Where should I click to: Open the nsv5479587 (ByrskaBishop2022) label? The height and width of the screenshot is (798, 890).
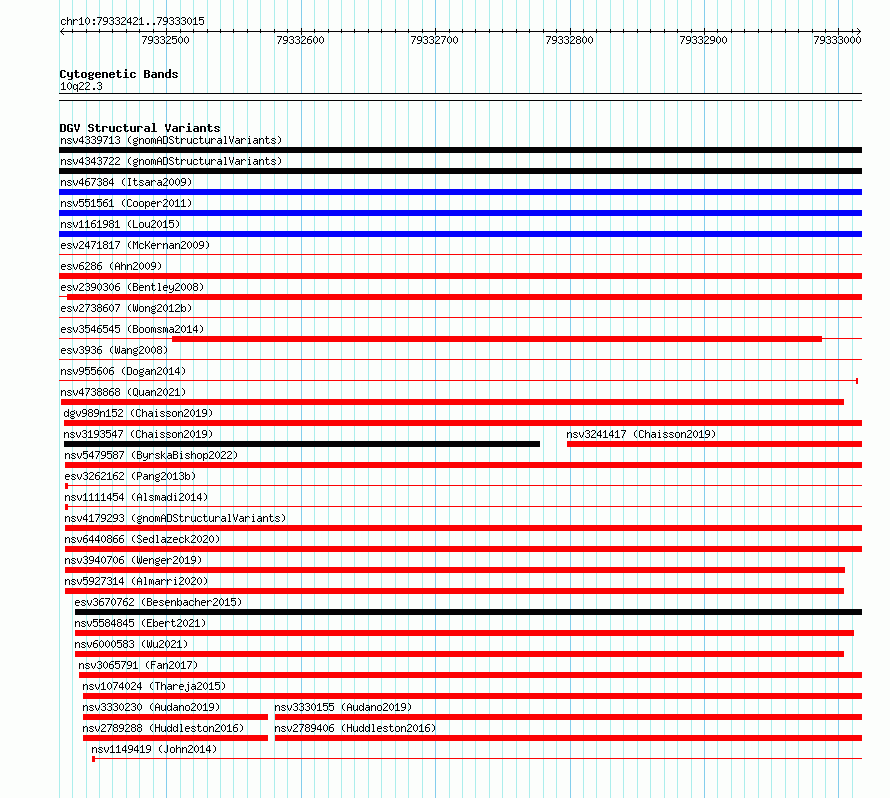[151, 455]
